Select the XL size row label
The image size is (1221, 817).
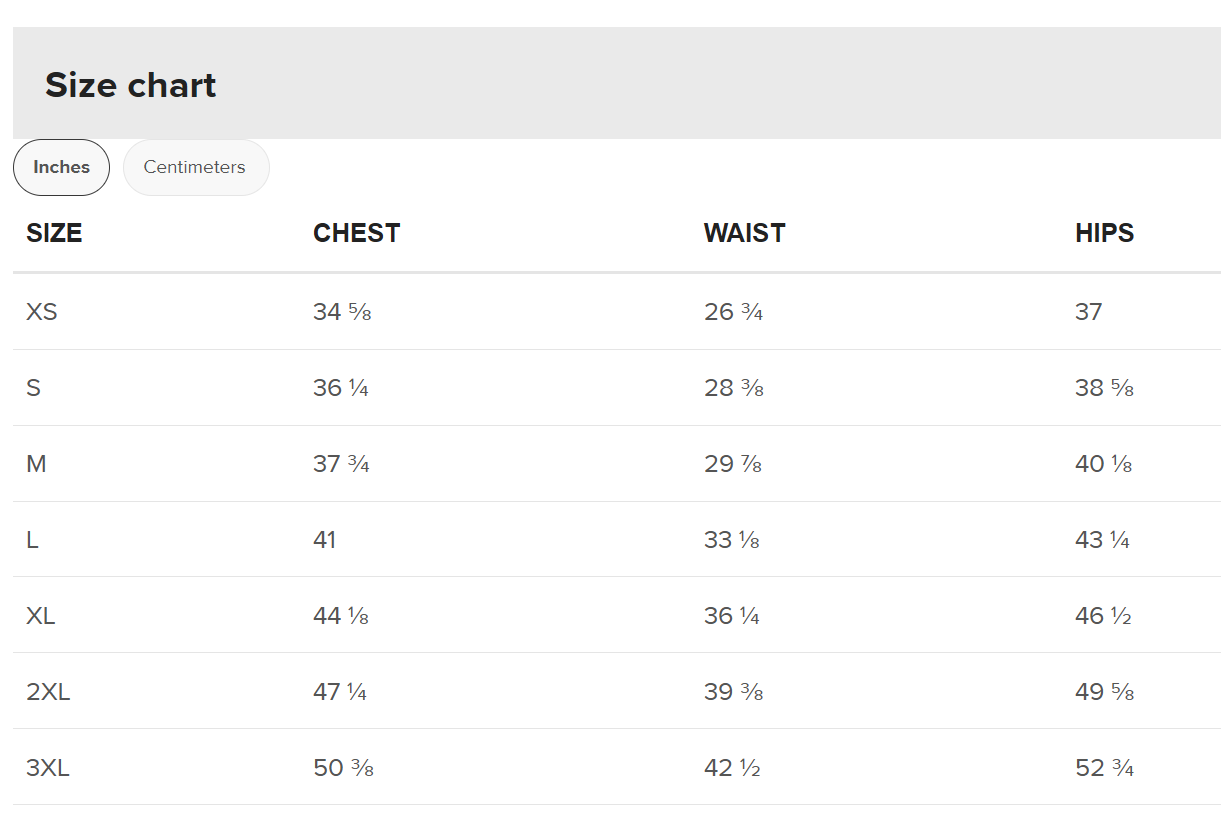pos(41,616)
